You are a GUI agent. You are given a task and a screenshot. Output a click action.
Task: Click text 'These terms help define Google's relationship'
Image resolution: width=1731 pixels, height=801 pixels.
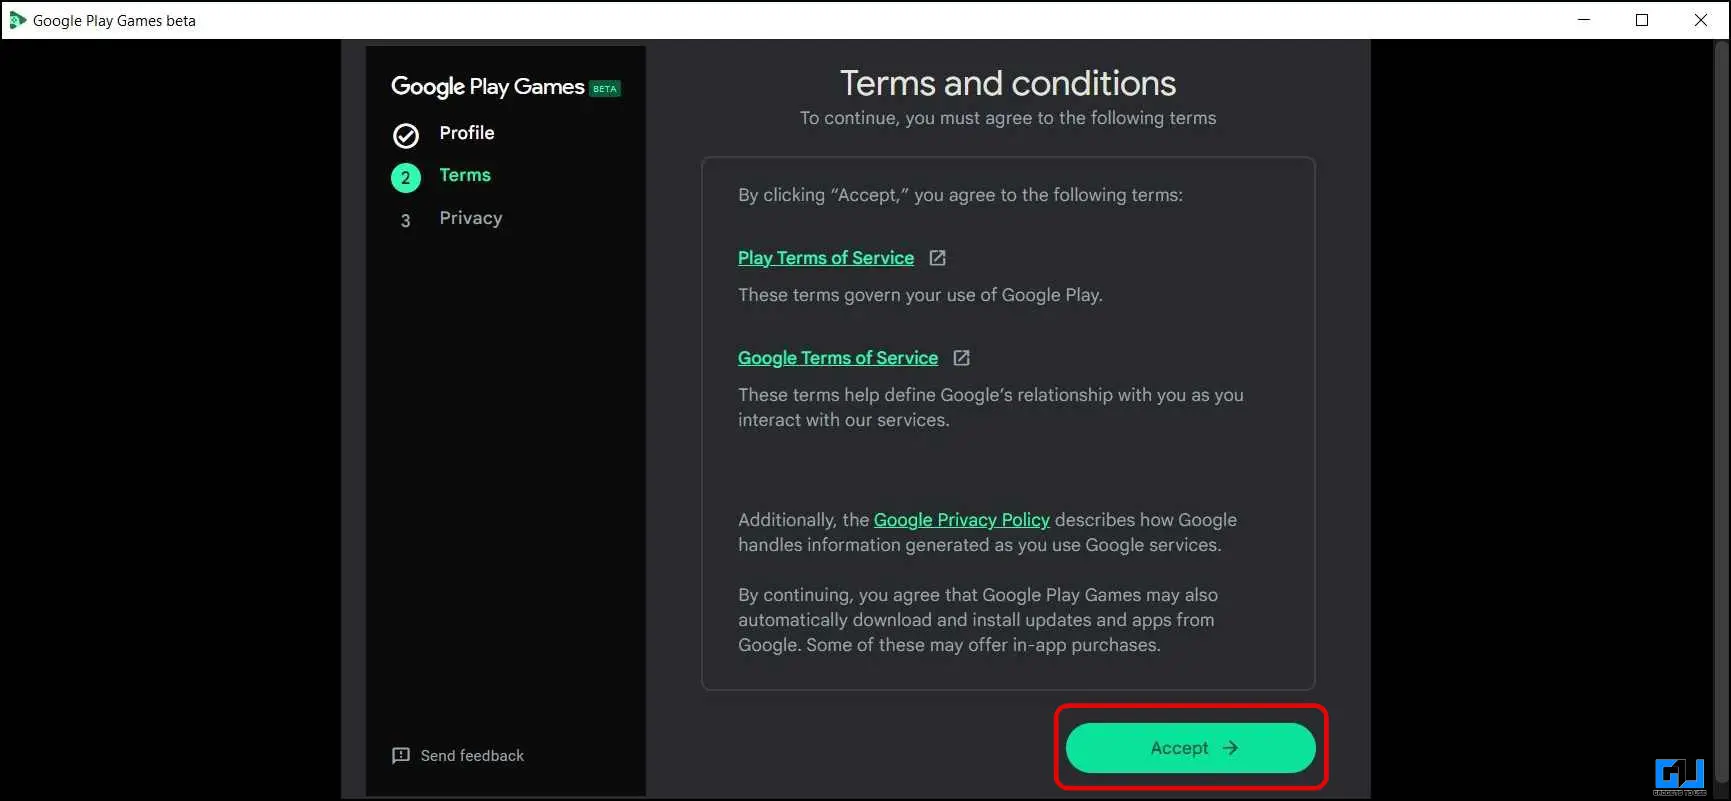[x=991, y=407]
